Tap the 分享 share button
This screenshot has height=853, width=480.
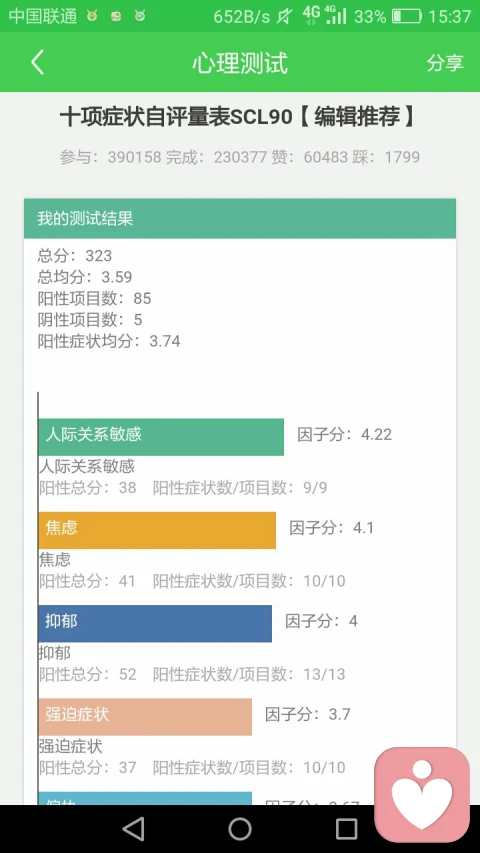[x=445, y=63]
